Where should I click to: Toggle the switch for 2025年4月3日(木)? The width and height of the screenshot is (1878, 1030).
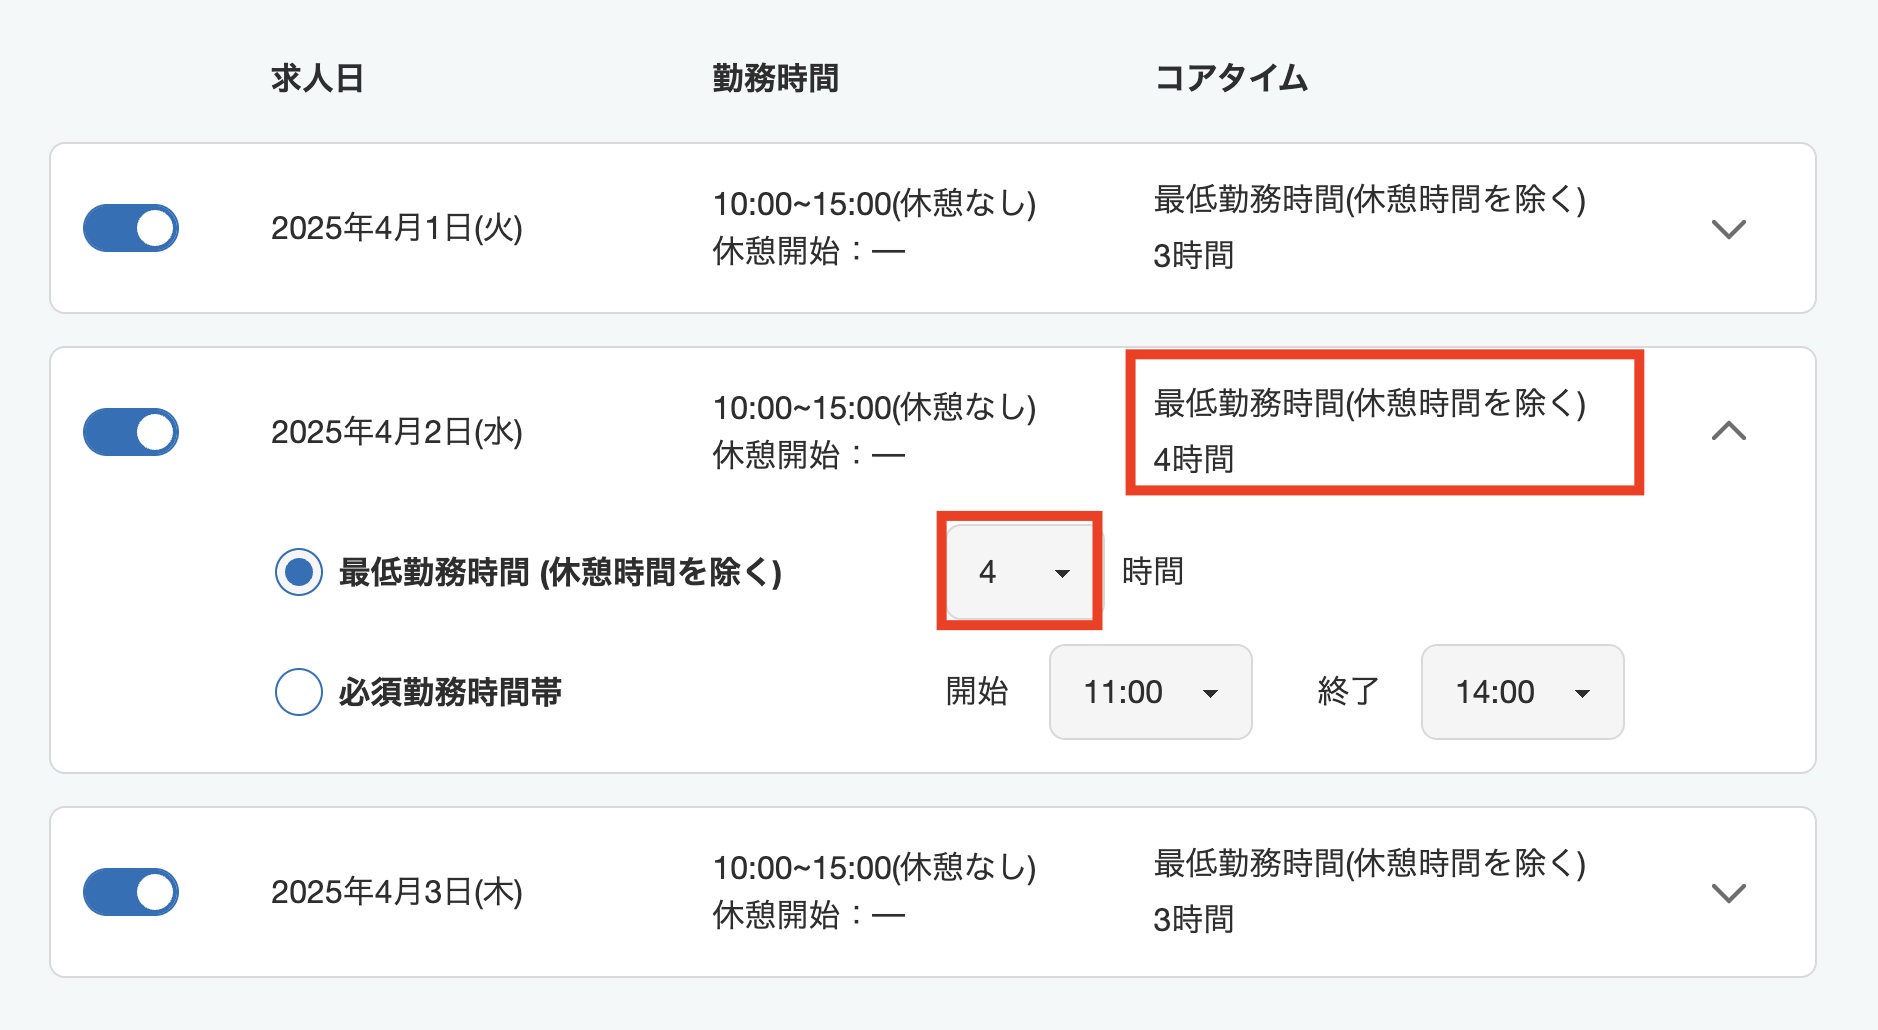click(130, 891)
